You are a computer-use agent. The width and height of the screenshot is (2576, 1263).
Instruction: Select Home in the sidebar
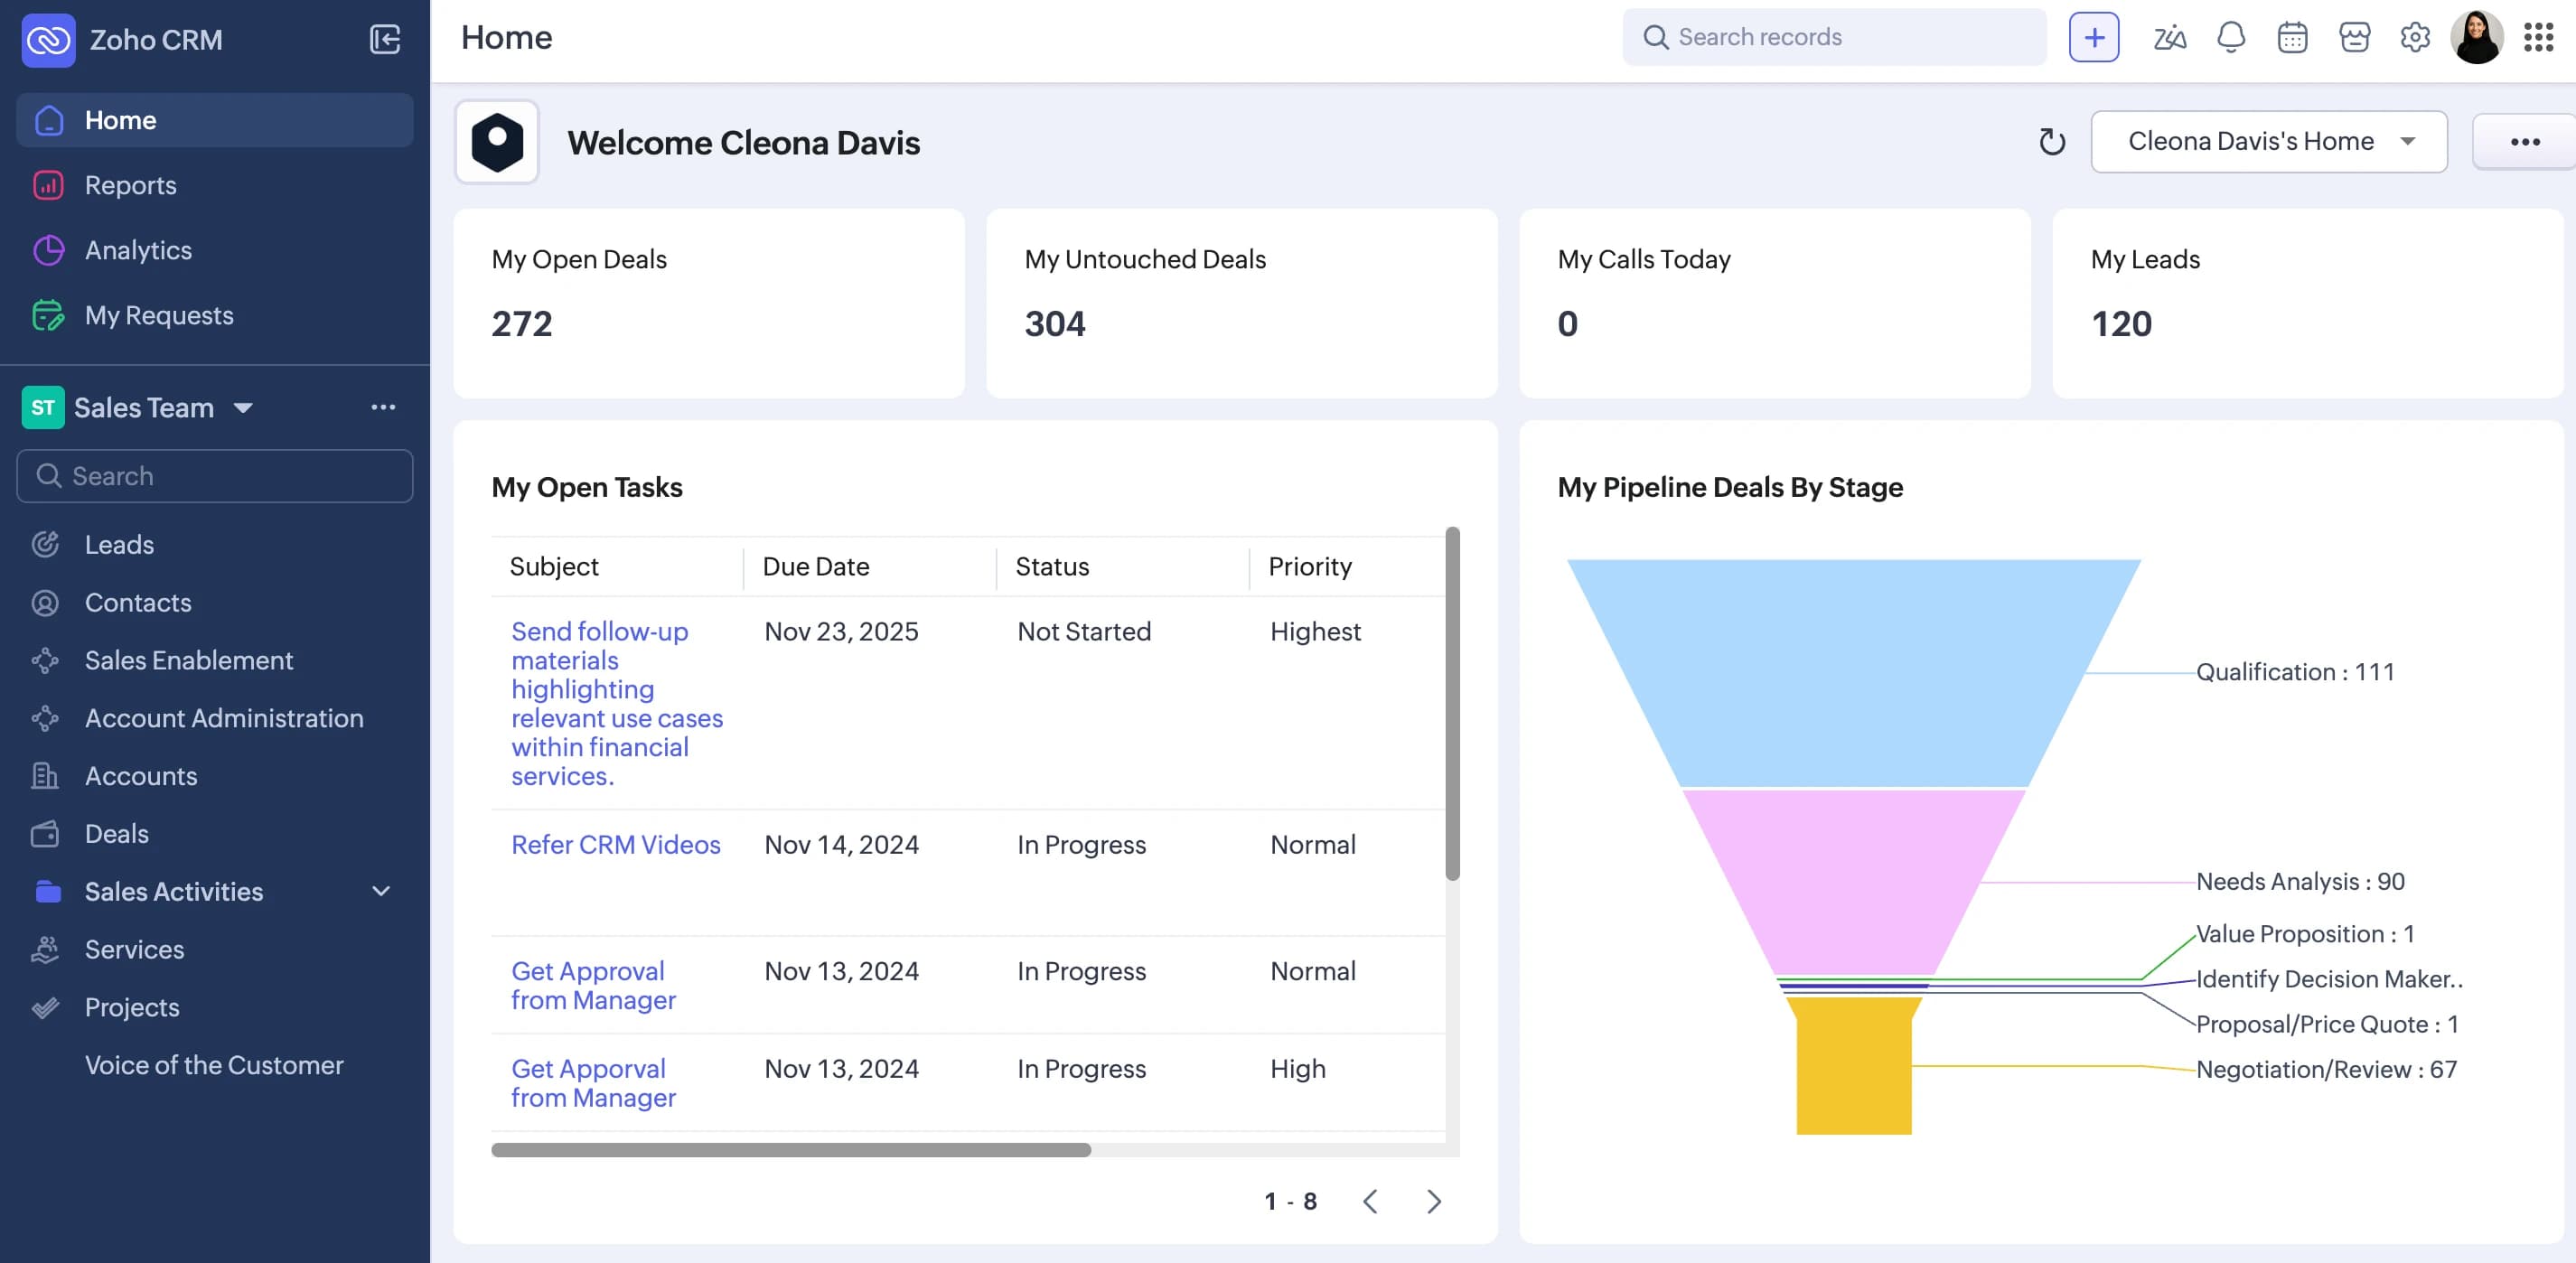pos(214,120)
